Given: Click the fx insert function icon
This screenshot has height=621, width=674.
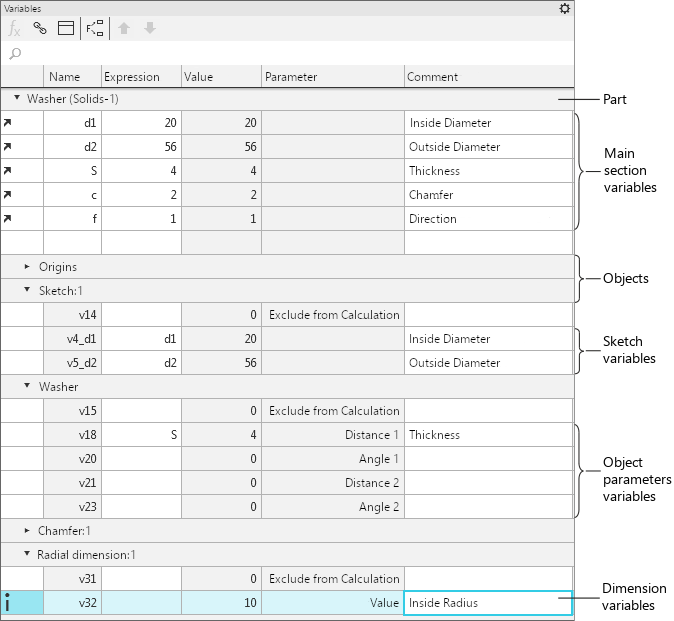Looking at the screenshot, I should pyautogui.click(x=15, y=29).
